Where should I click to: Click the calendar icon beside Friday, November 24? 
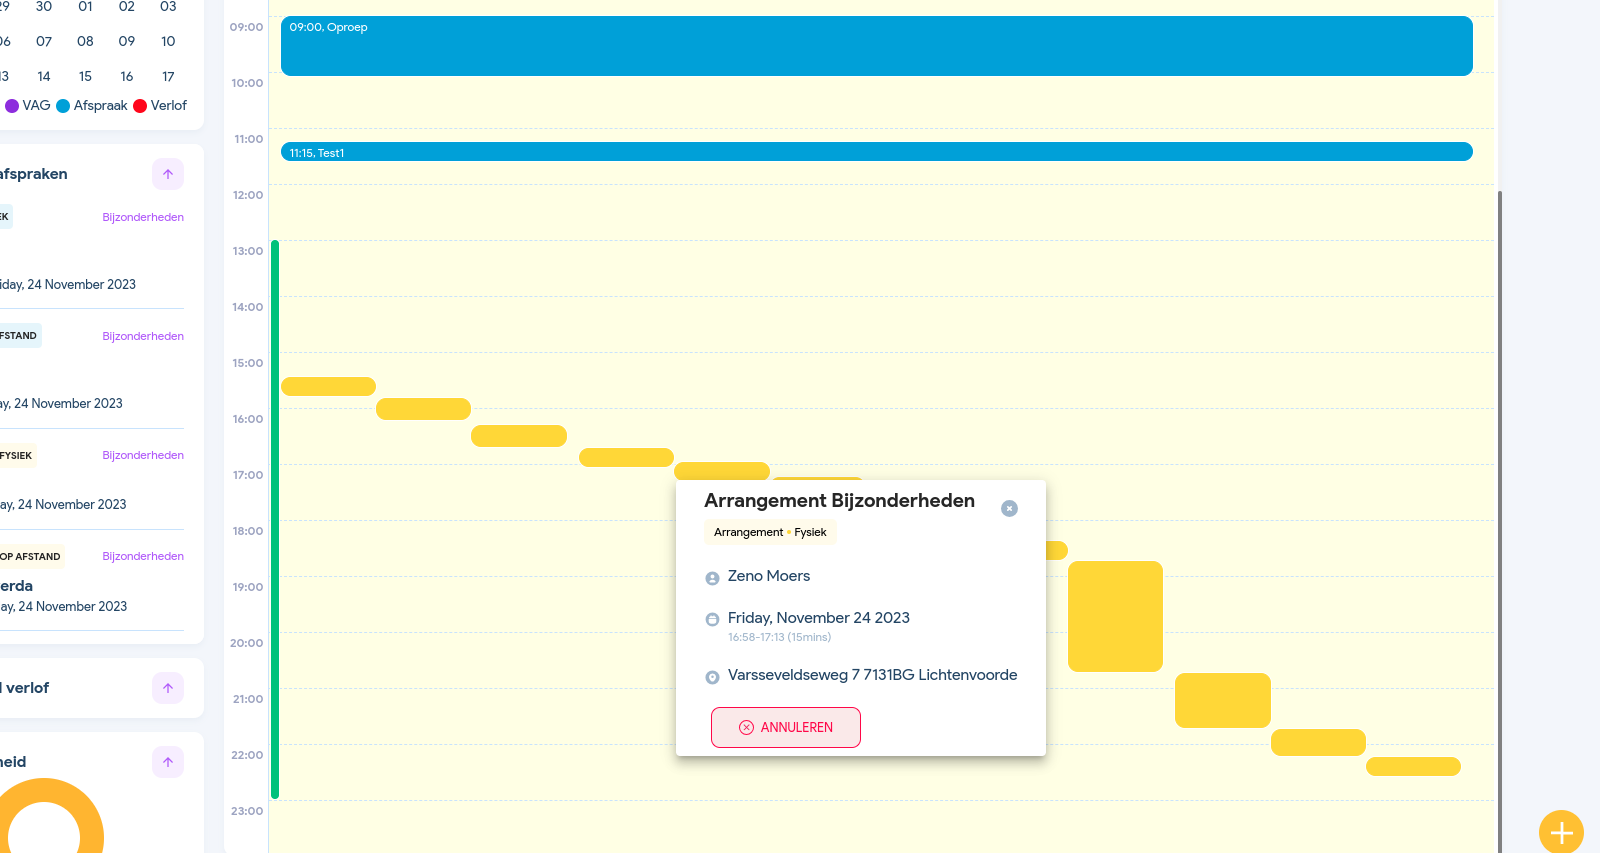point(712,619)
